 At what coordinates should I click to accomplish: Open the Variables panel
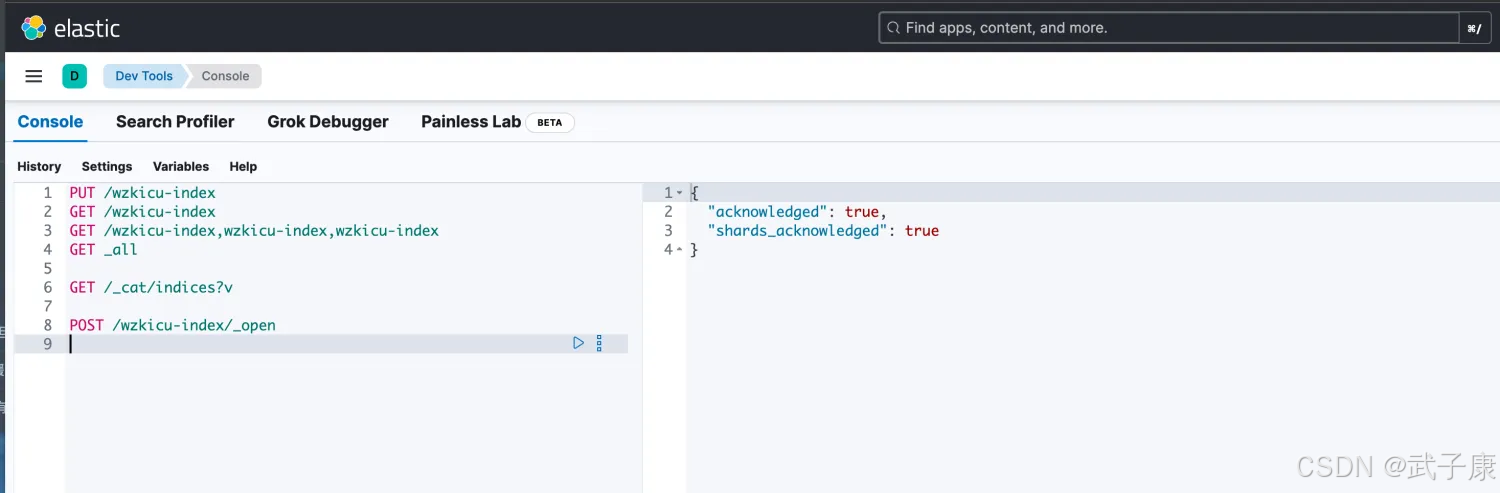click(x=181, y=167)
